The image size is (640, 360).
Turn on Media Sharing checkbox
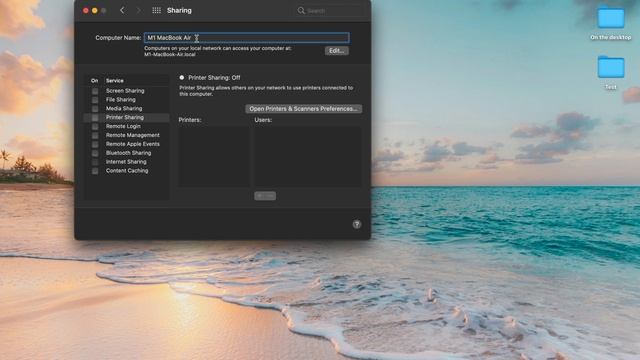click(95, 109)
